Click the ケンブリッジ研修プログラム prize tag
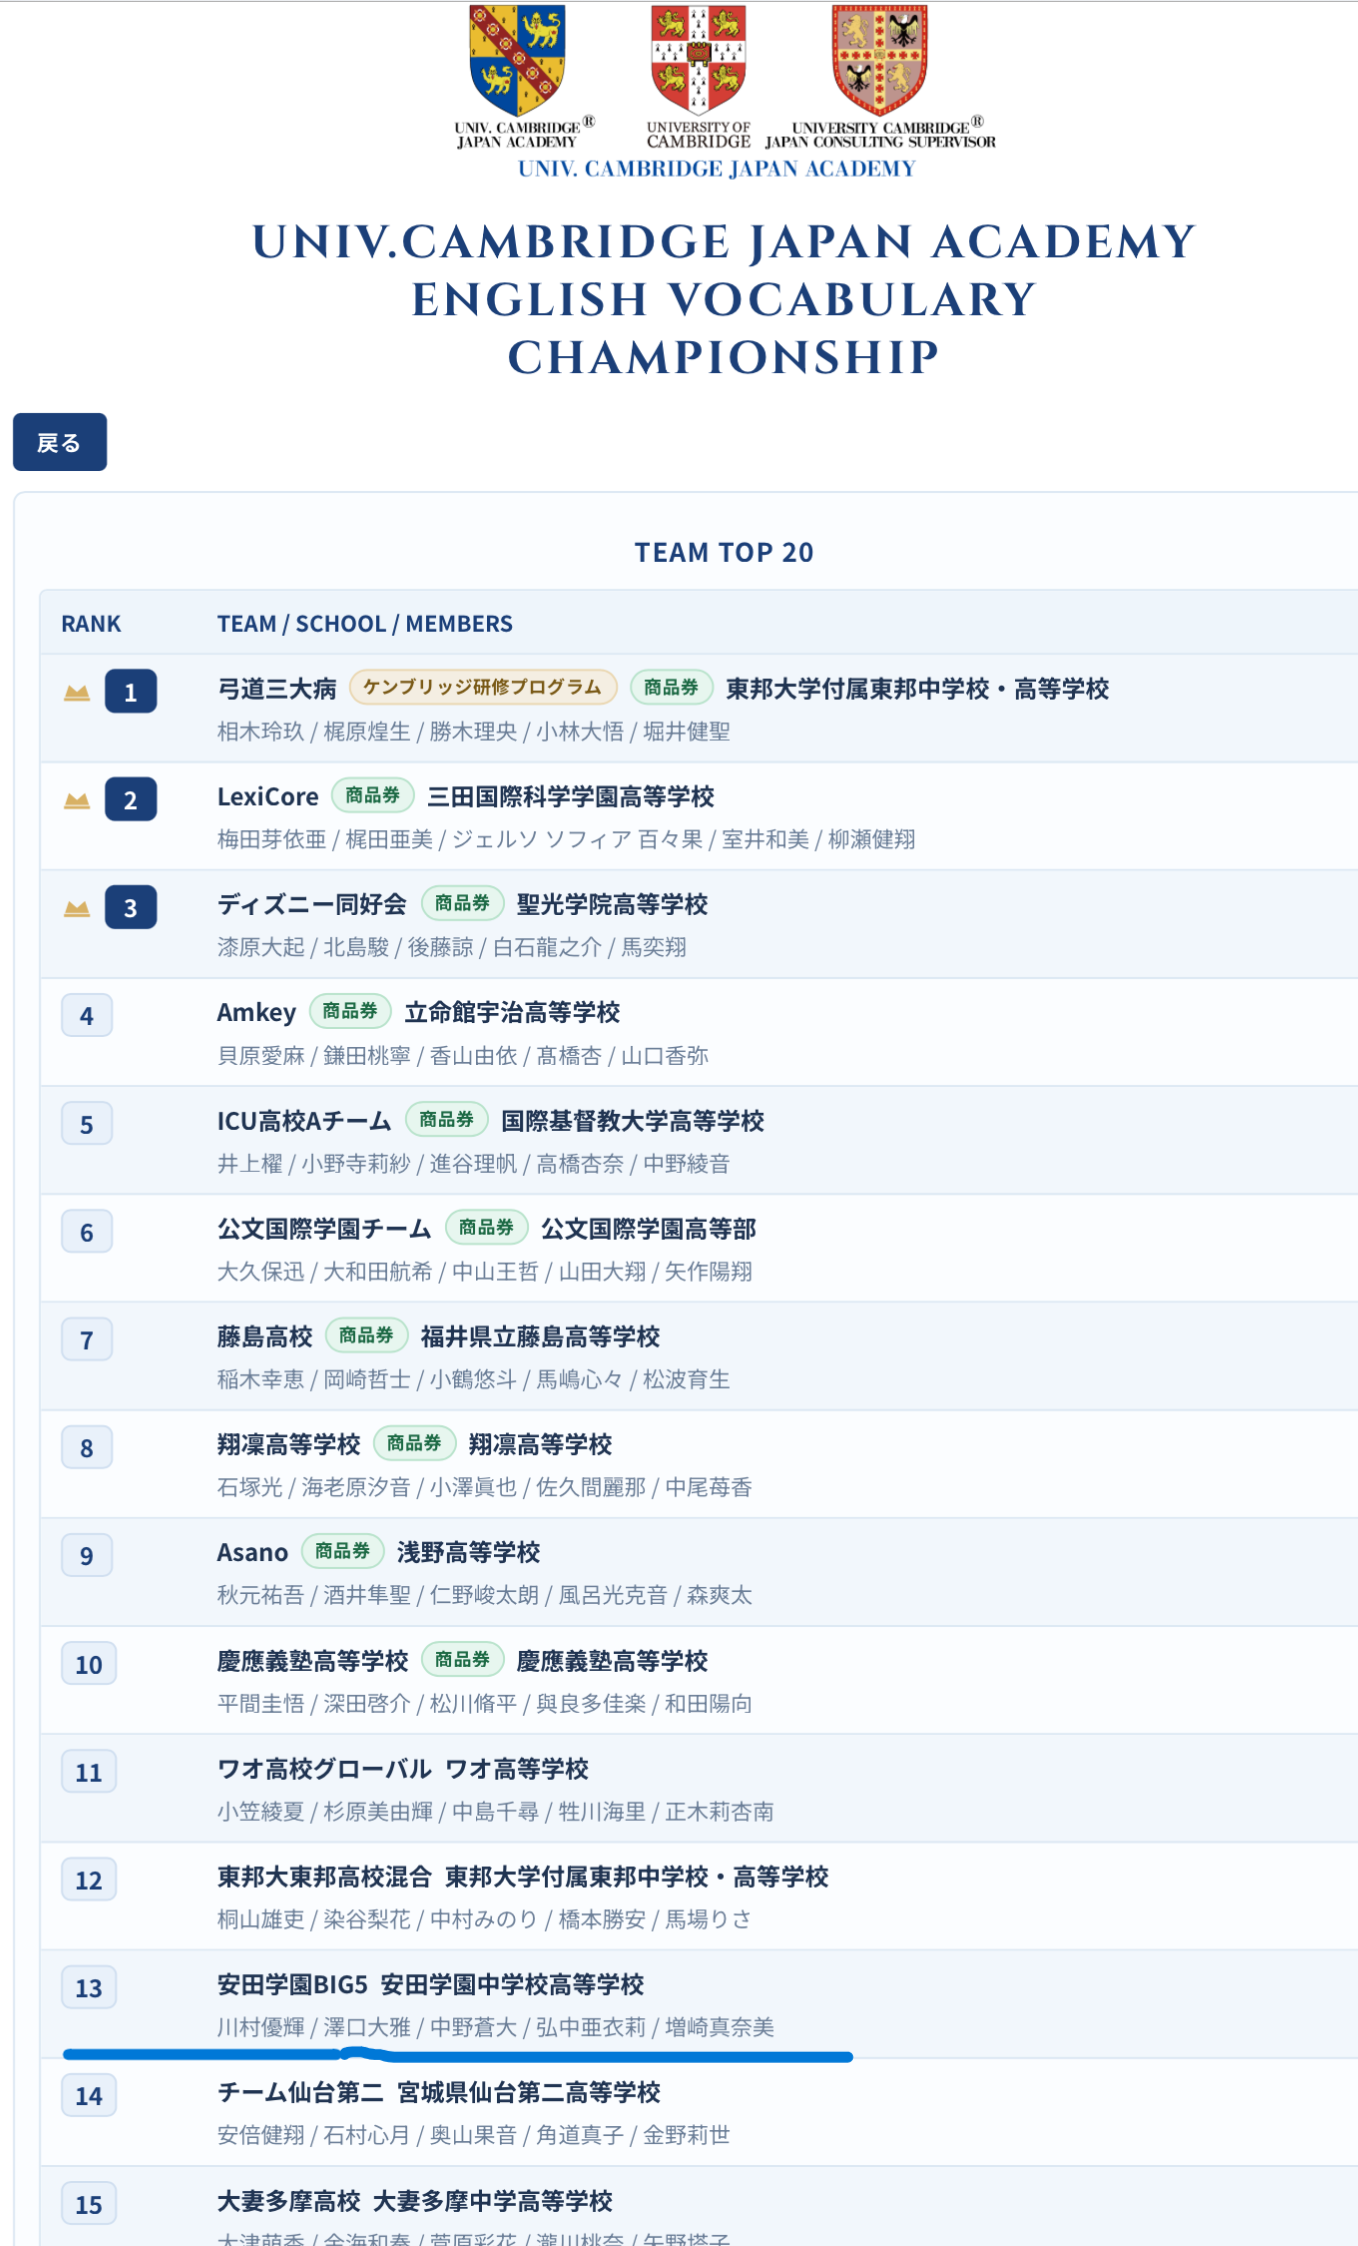This screenshot has height=2246, width=1358. click(482, 688)
